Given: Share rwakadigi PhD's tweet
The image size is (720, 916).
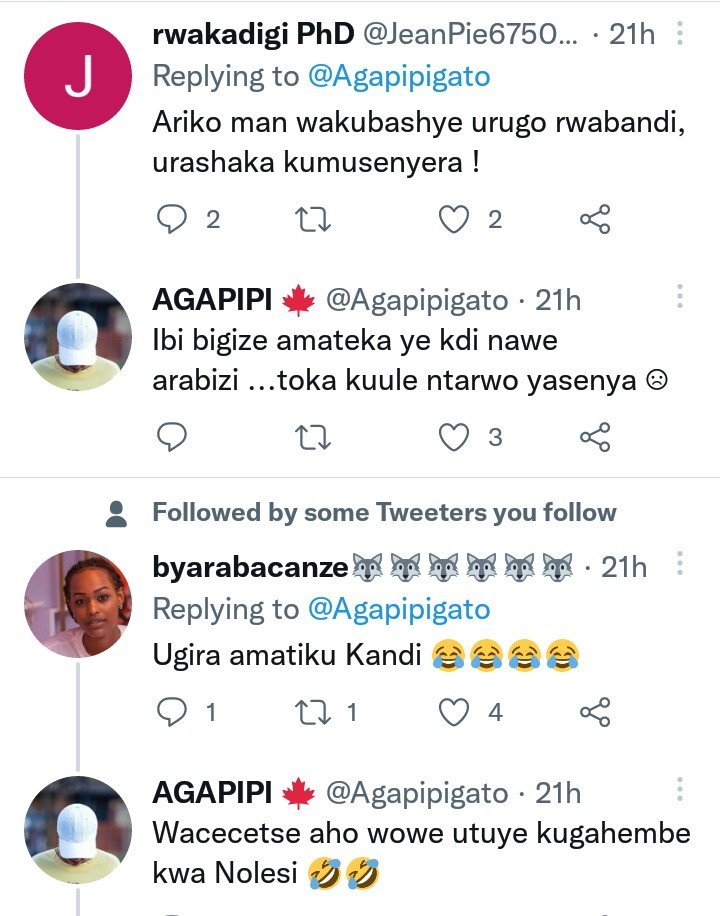Looking at the screenshot, I should click(595, 219).
